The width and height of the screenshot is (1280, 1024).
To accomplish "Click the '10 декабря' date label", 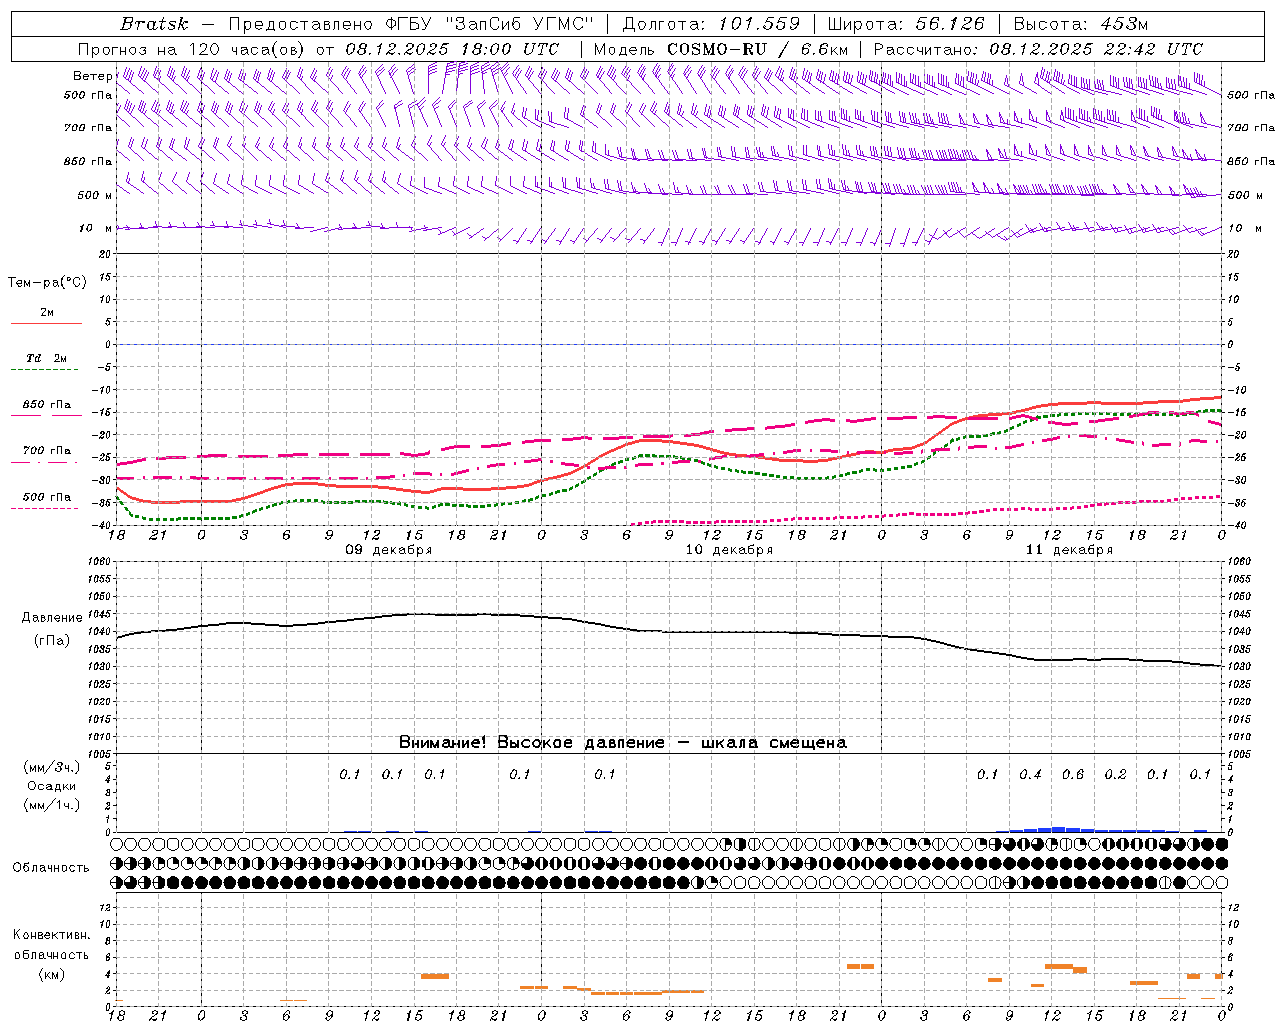I will pyautogui.click(x=729, y=550).
